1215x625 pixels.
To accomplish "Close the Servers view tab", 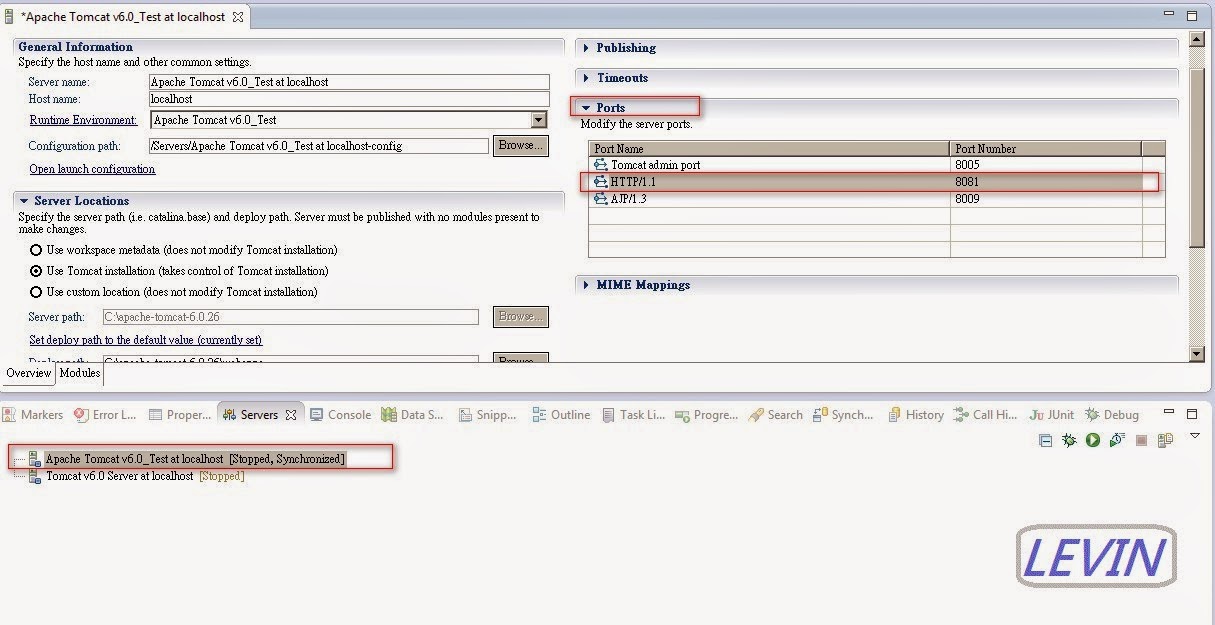I will (291, 415).
